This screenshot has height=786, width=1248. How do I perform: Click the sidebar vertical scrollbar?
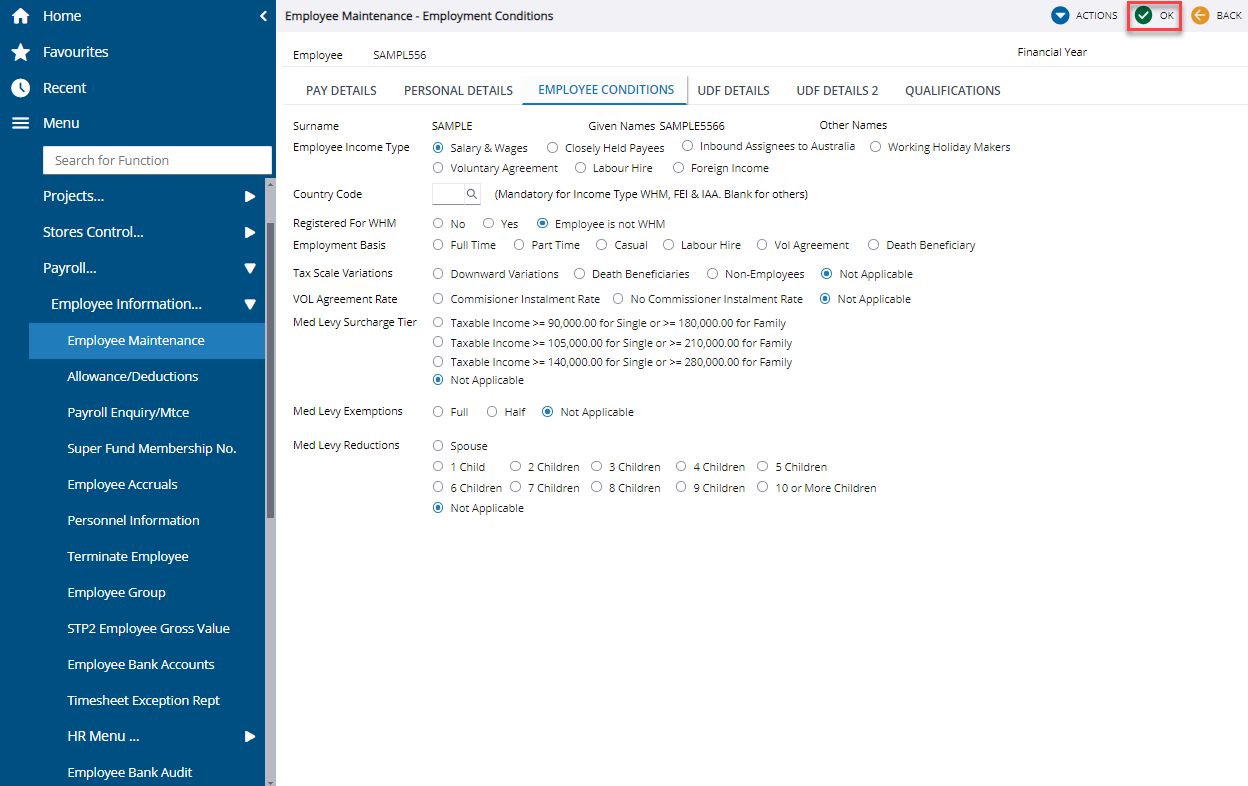(x=270, y=370)
